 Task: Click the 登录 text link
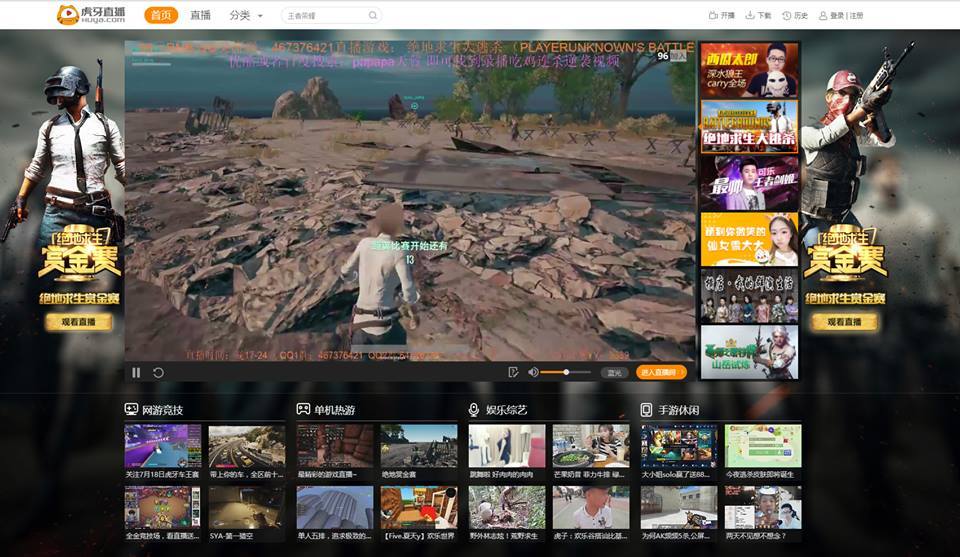pos(837,15)
